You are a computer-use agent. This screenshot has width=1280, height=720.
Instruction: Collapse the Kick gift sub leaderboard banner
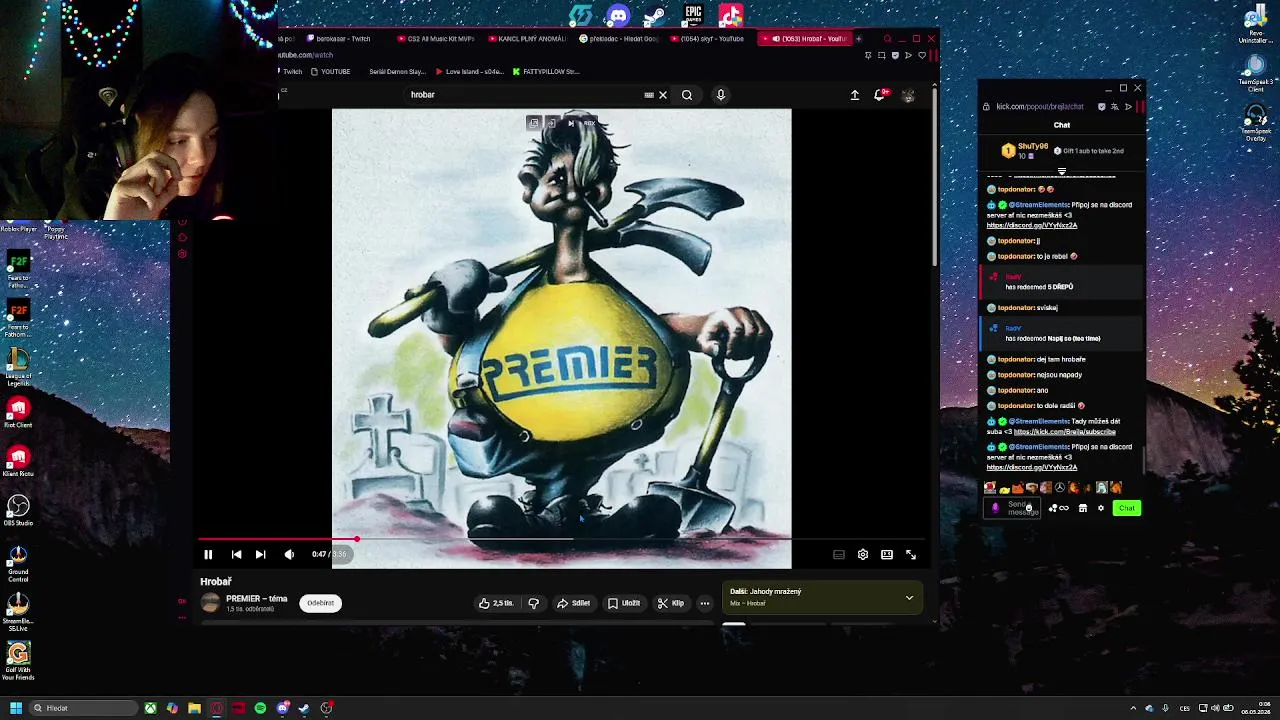pos(1062,171)
